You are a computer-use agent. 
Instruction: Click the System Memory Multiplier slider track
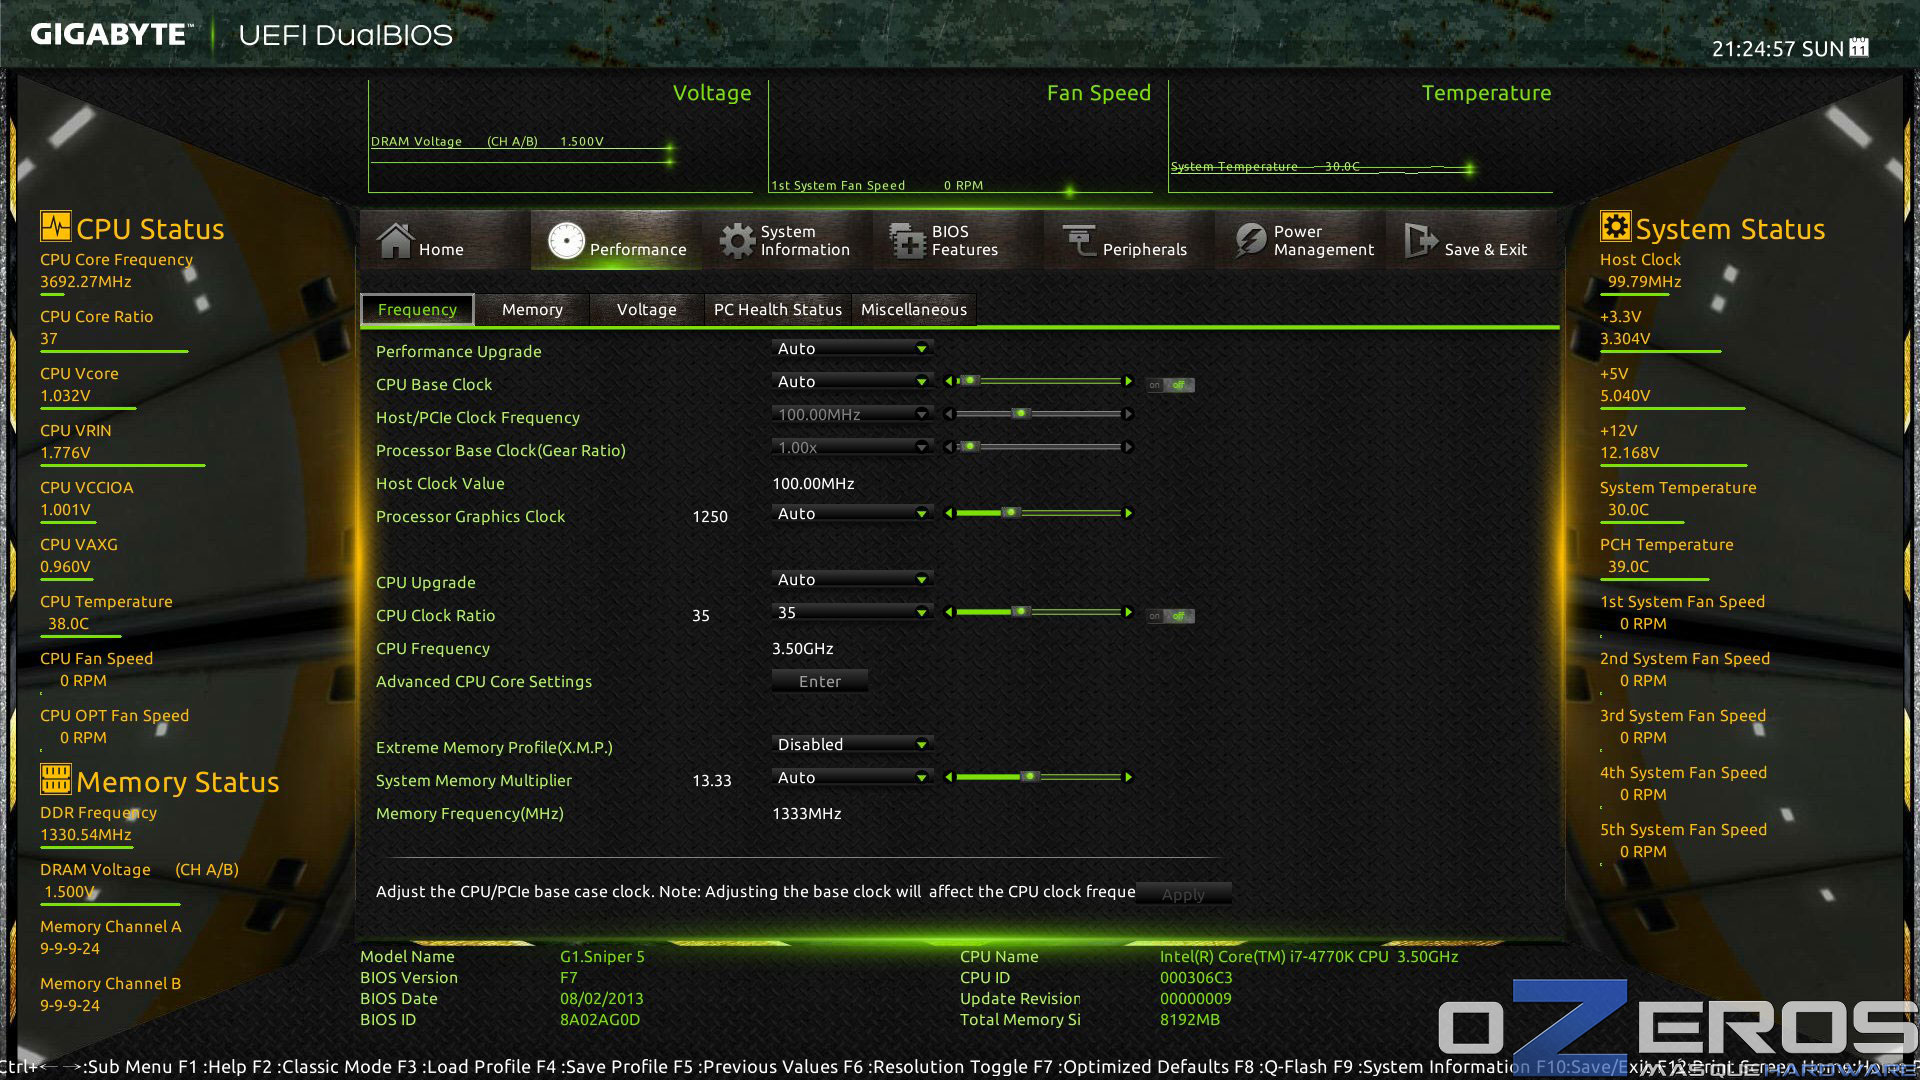point(1038,777)
